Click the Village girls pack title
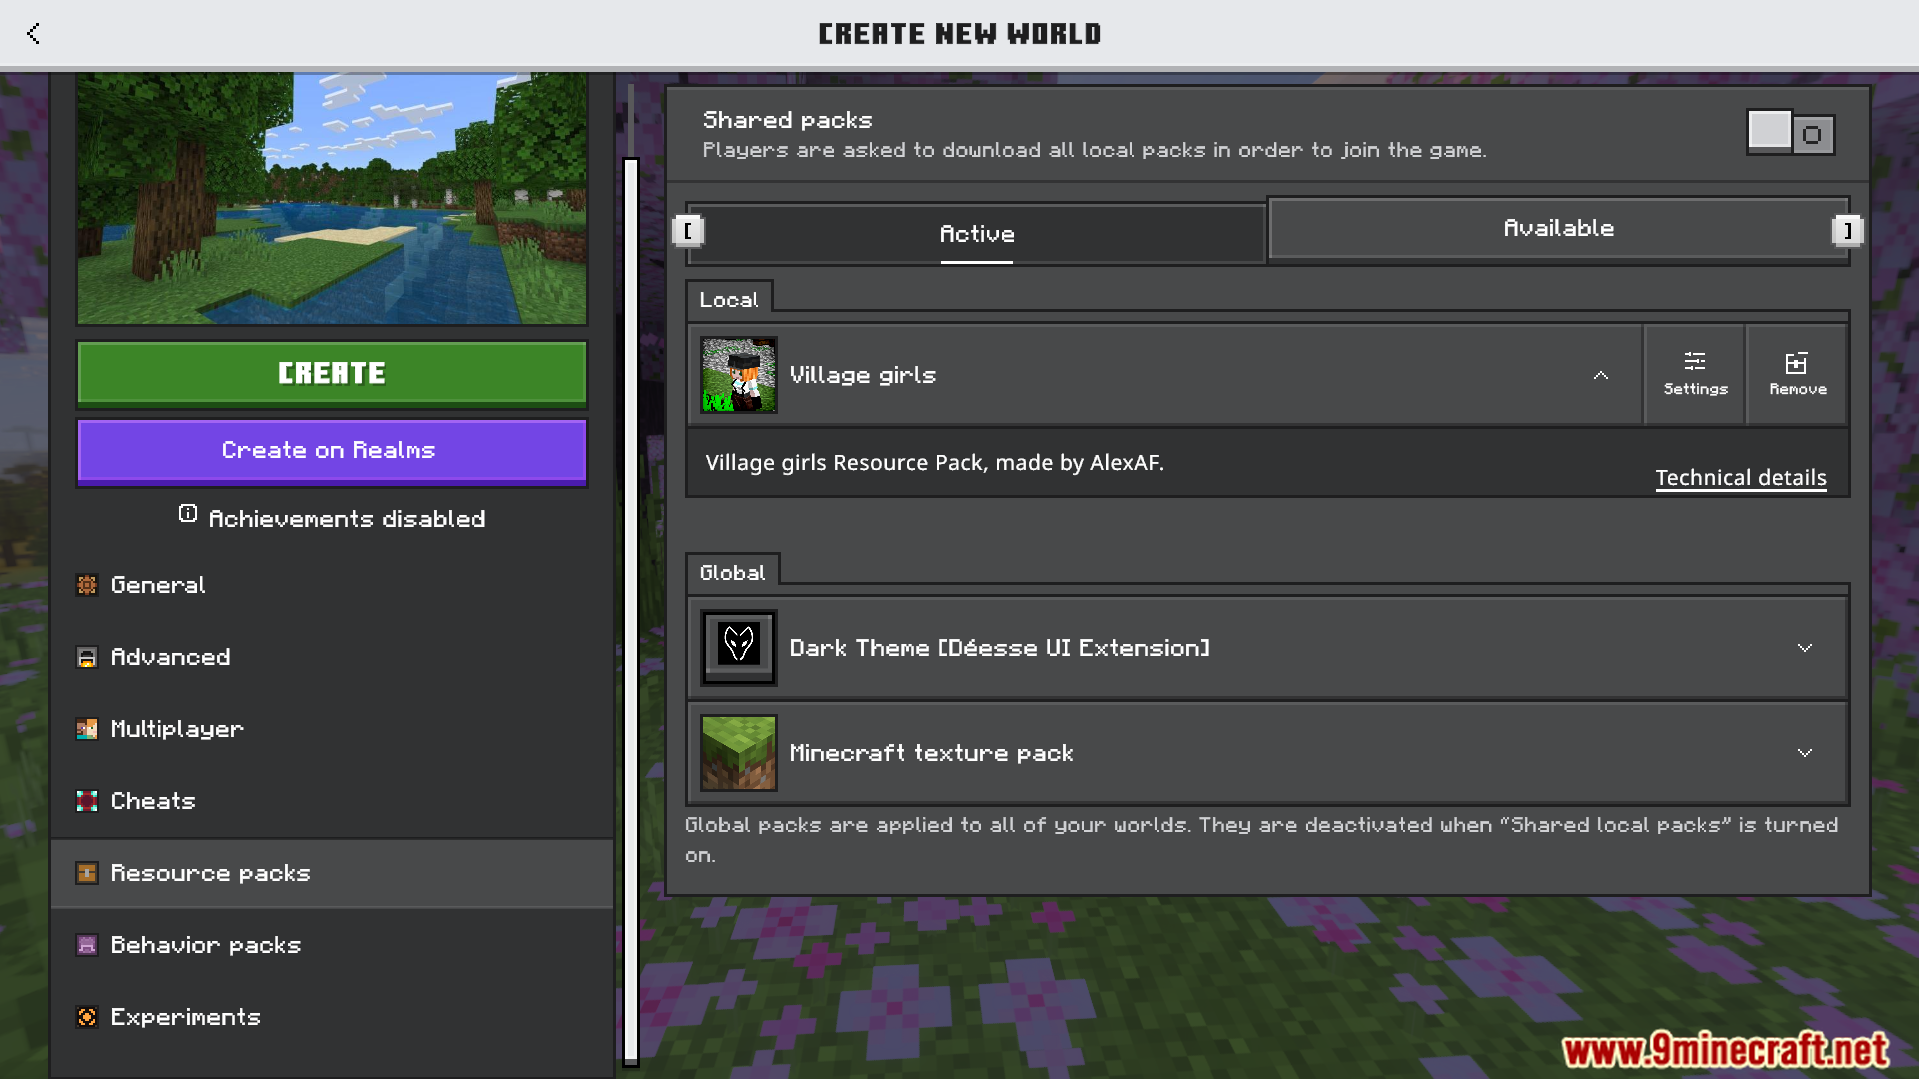This screenshot has width=1919, height=1079. (863, 375)
